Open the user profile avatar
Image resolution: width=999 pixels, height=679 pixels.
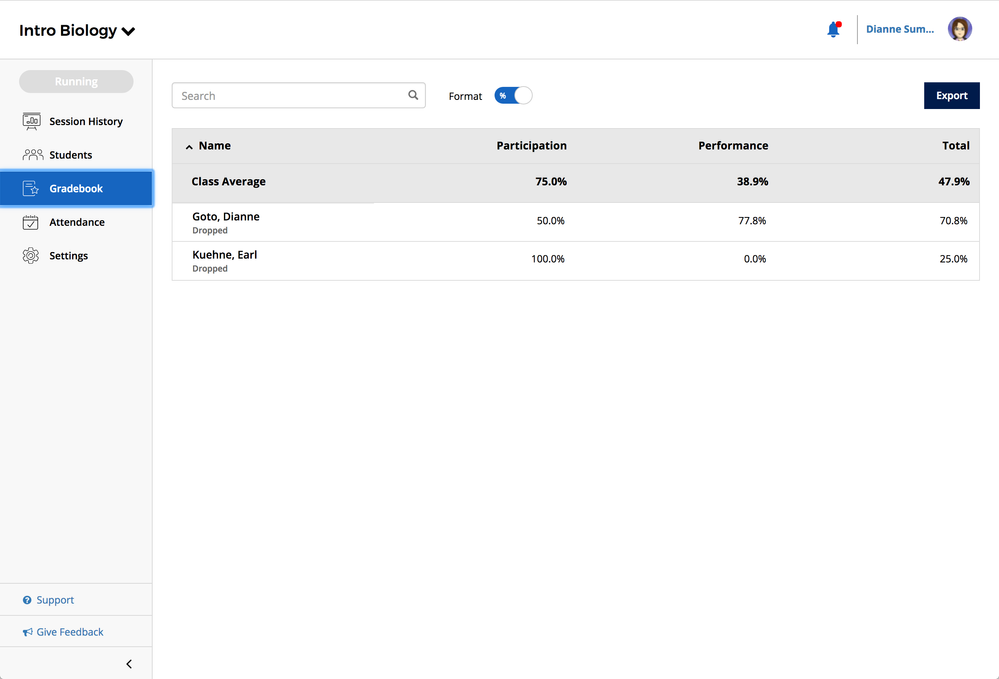tap(959, 29)
